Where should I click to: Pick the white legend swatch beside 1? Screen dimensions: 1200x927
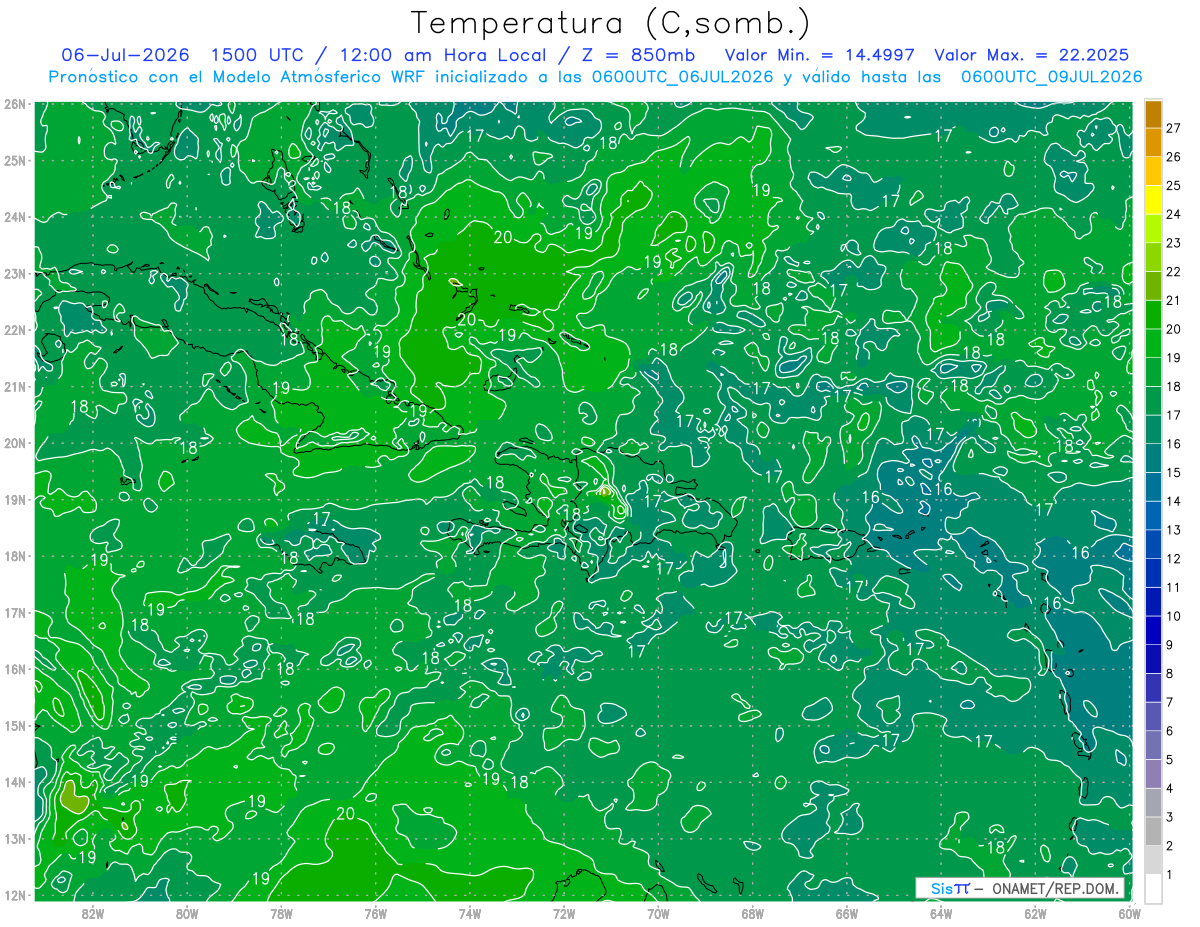1153,888
